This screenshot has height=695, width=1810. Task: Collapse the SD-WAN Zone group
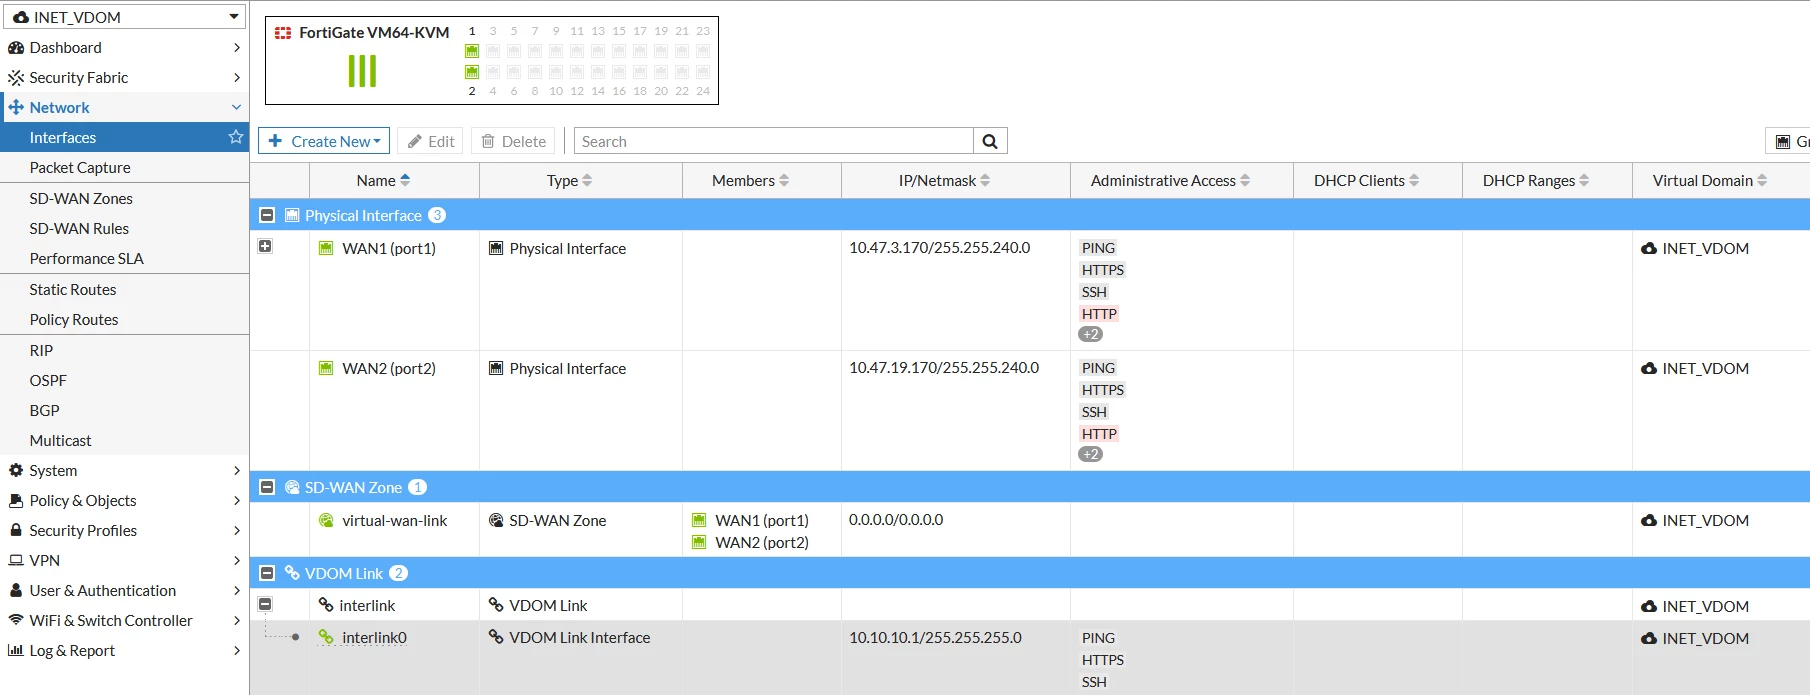point(267,487)
